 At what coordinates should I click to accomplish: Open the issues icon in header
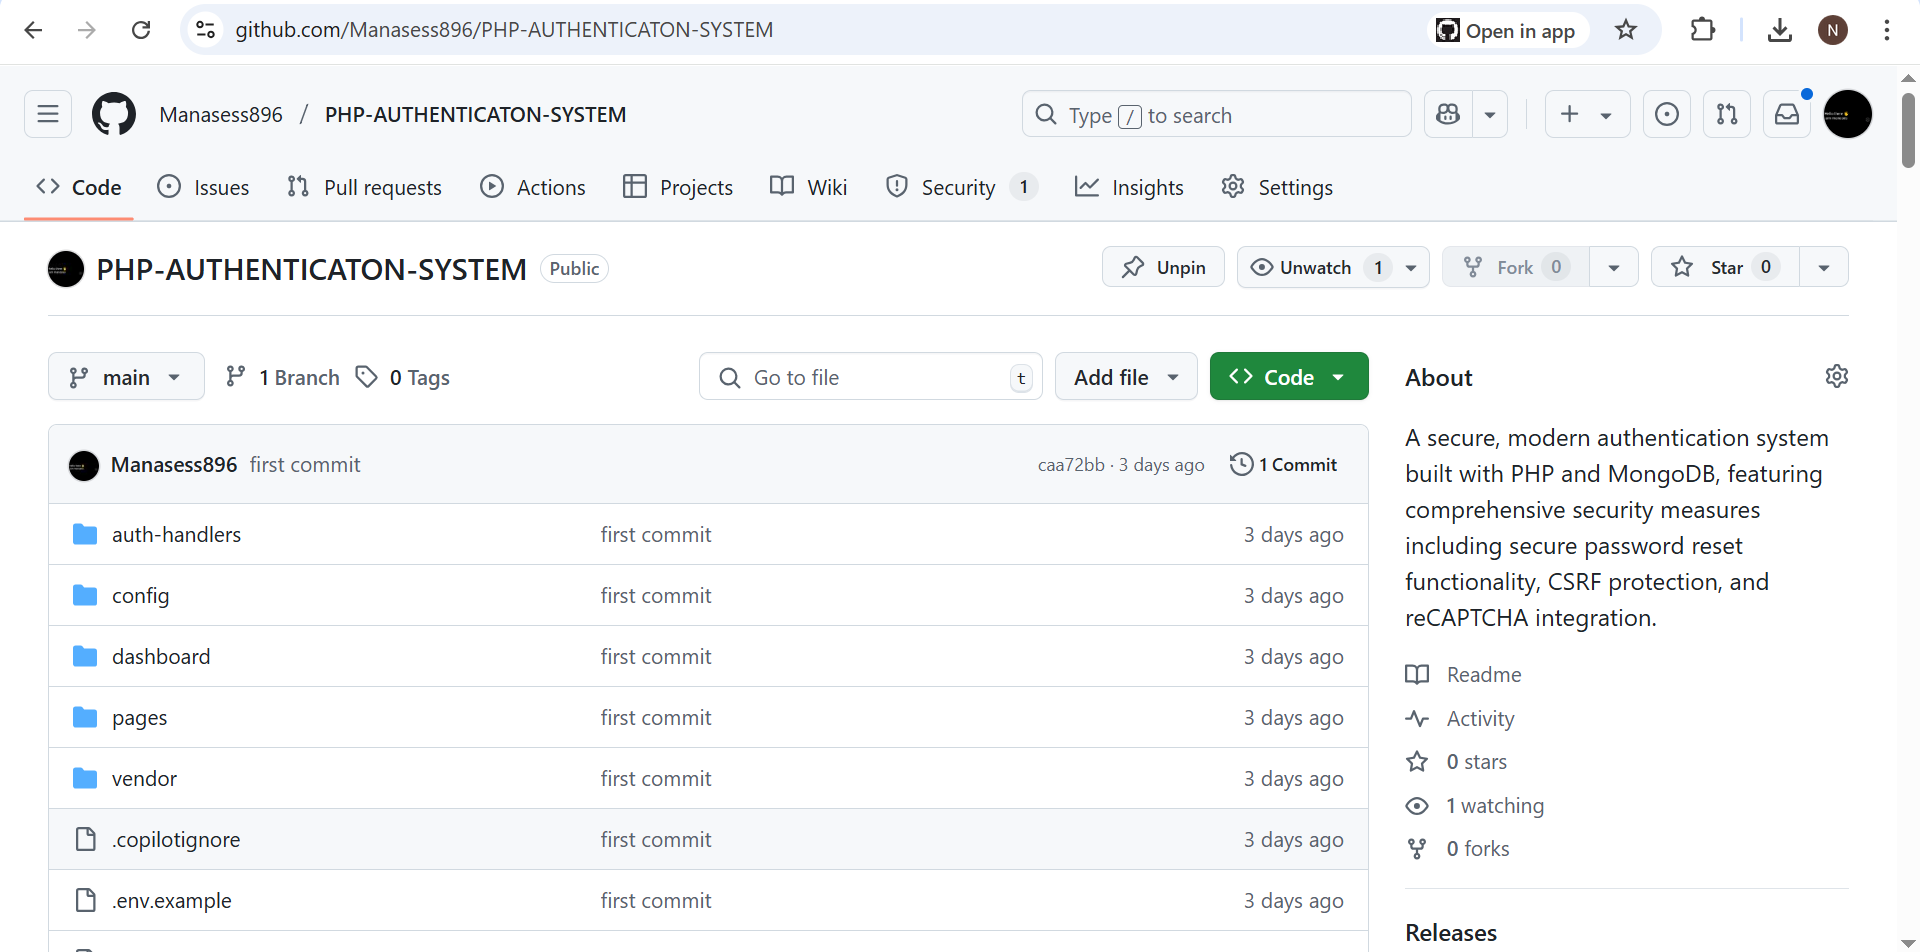(x=1667, y=114)
